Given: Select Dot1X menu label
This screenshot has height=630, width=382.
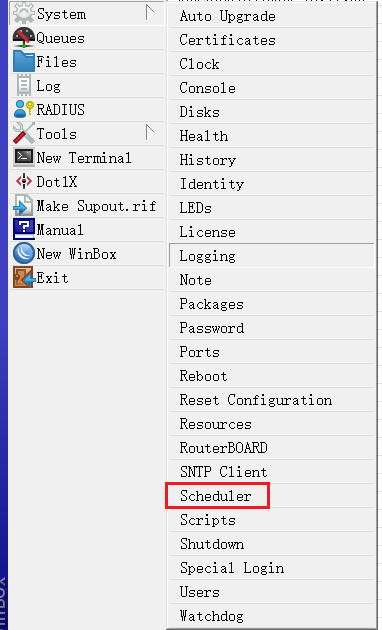Looking at the screenshot, I should click(57, 182).
